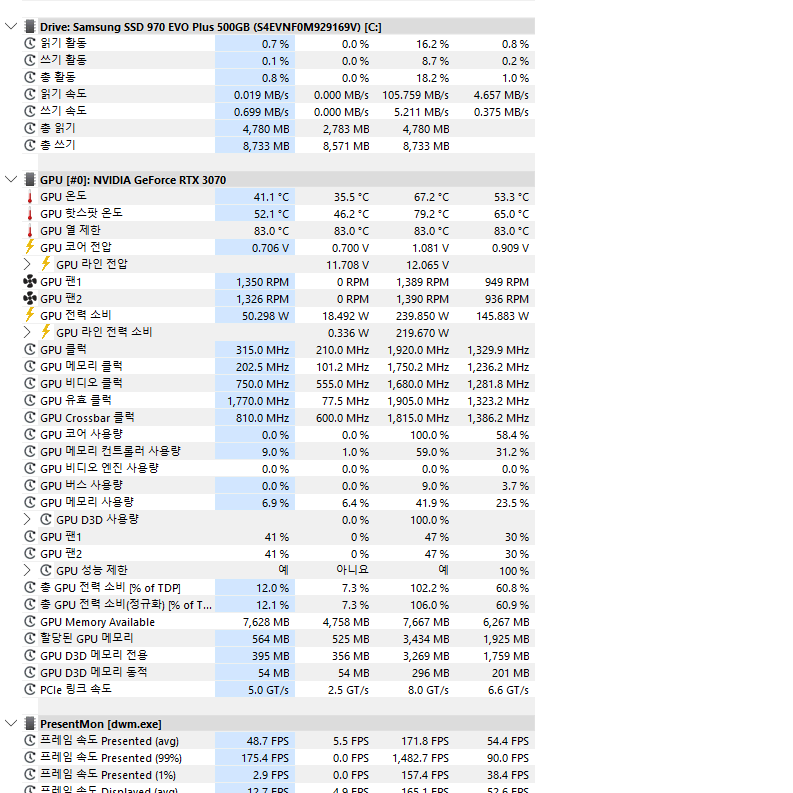Click the clock icon for 총 쓰기
Image resolution: width=793 pixels, height=793 pixels.
(30, 145)
